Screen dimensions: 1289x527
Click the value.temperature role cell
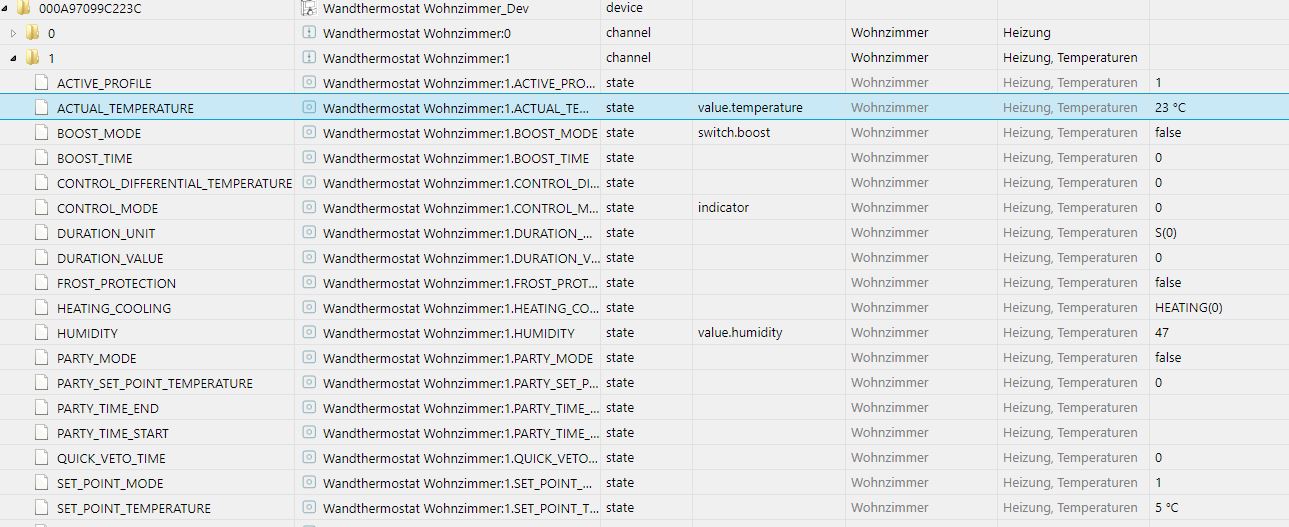point(750,107)
